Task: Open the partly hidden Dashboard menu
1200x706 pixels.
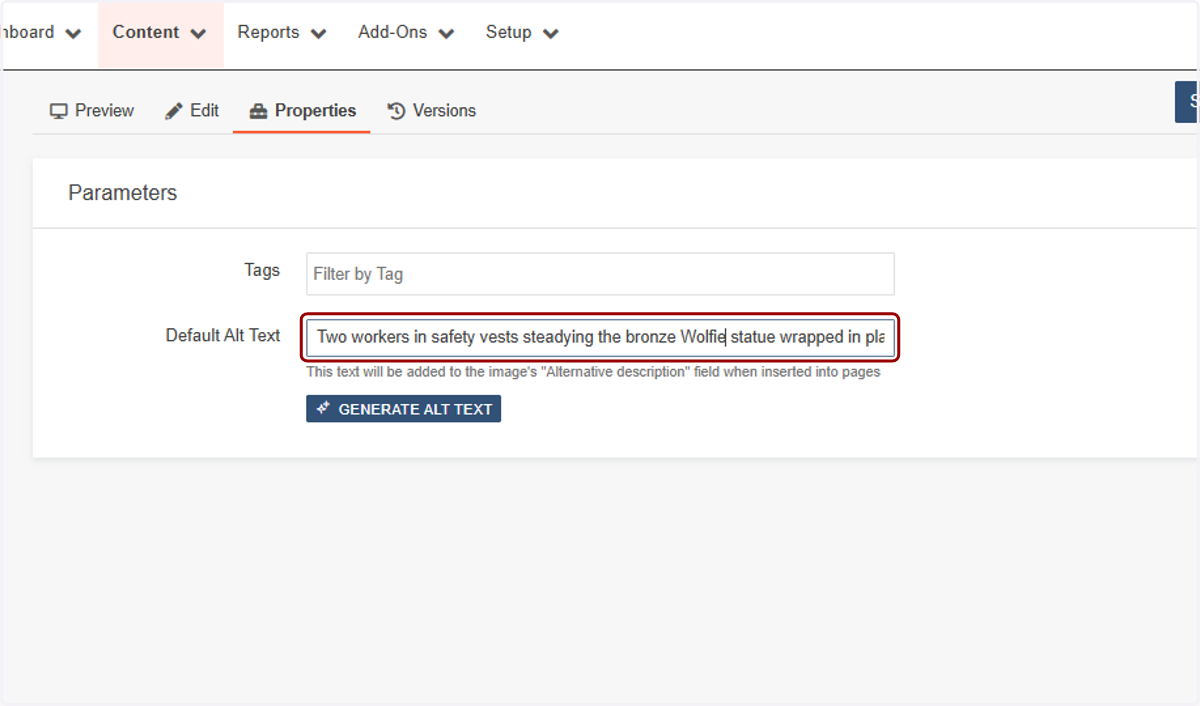Action: click(x=40, y=33)
